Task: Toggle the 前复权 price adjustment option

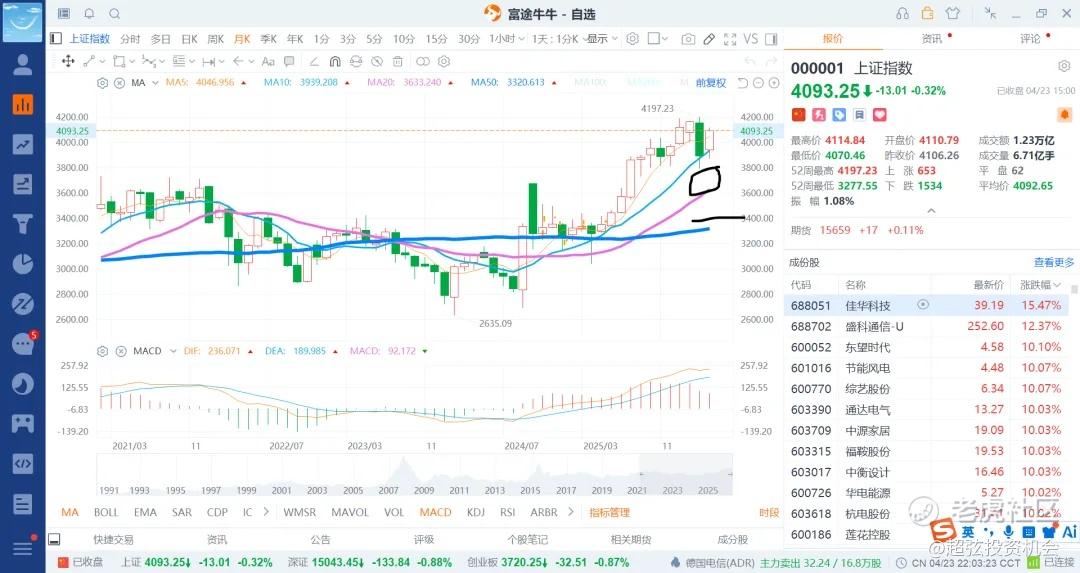Action: pyautogui.click(x=711, y=83)
